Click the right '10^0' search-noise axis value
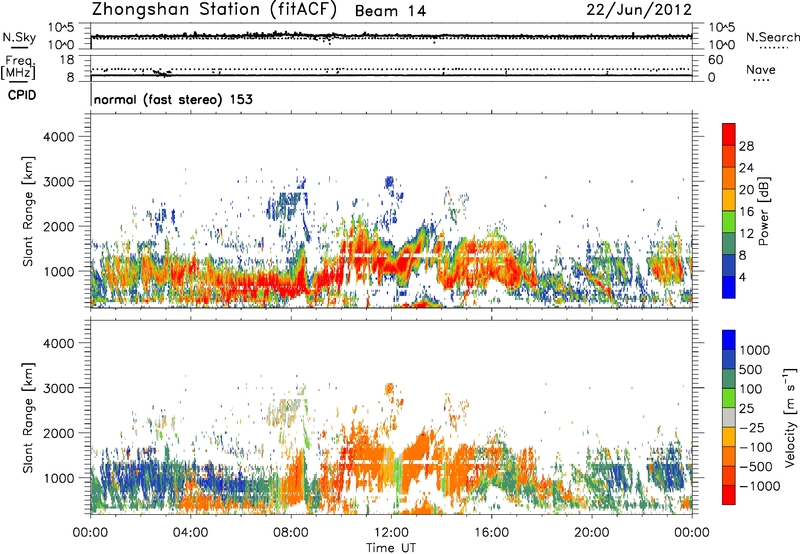The width and height of the screenshot is (800, 554). point(721,45)
